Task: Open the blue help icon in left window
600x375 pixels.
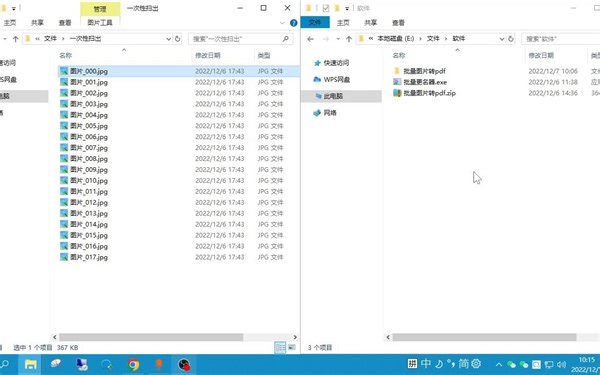Action: tap(293, 23)
